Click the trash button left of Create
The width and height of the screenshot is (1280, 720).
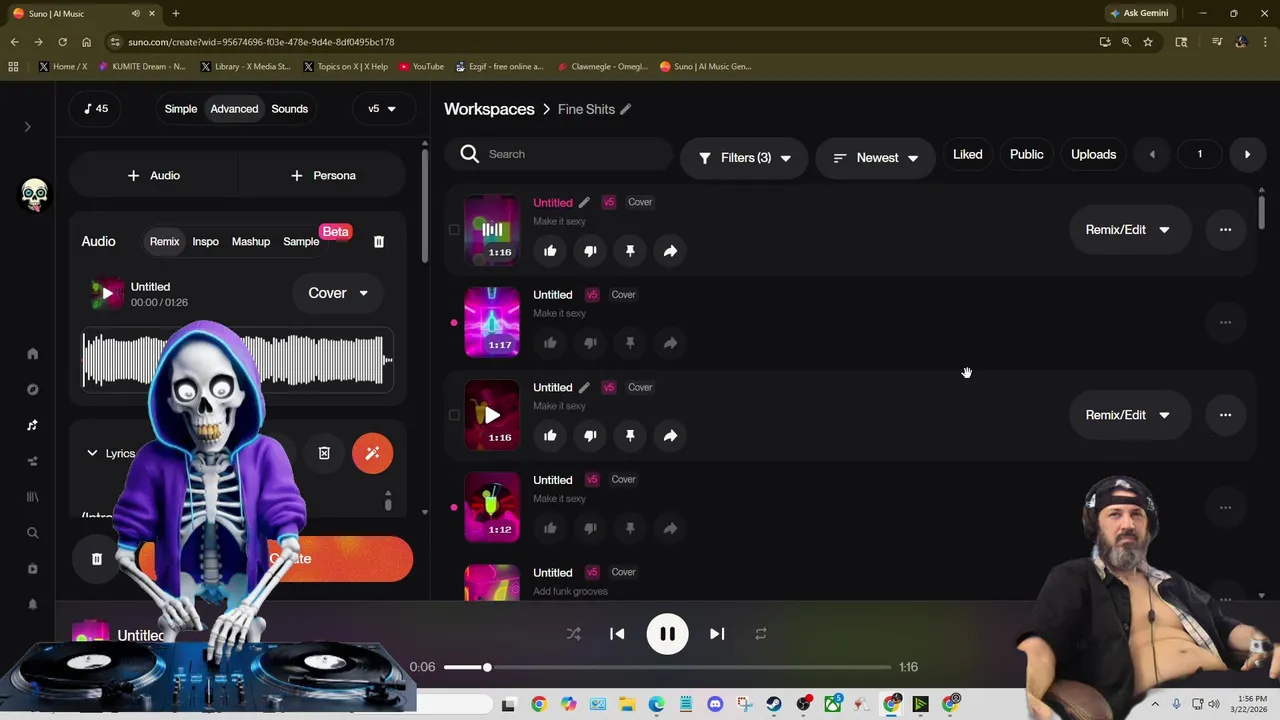(x=97, y=559)
